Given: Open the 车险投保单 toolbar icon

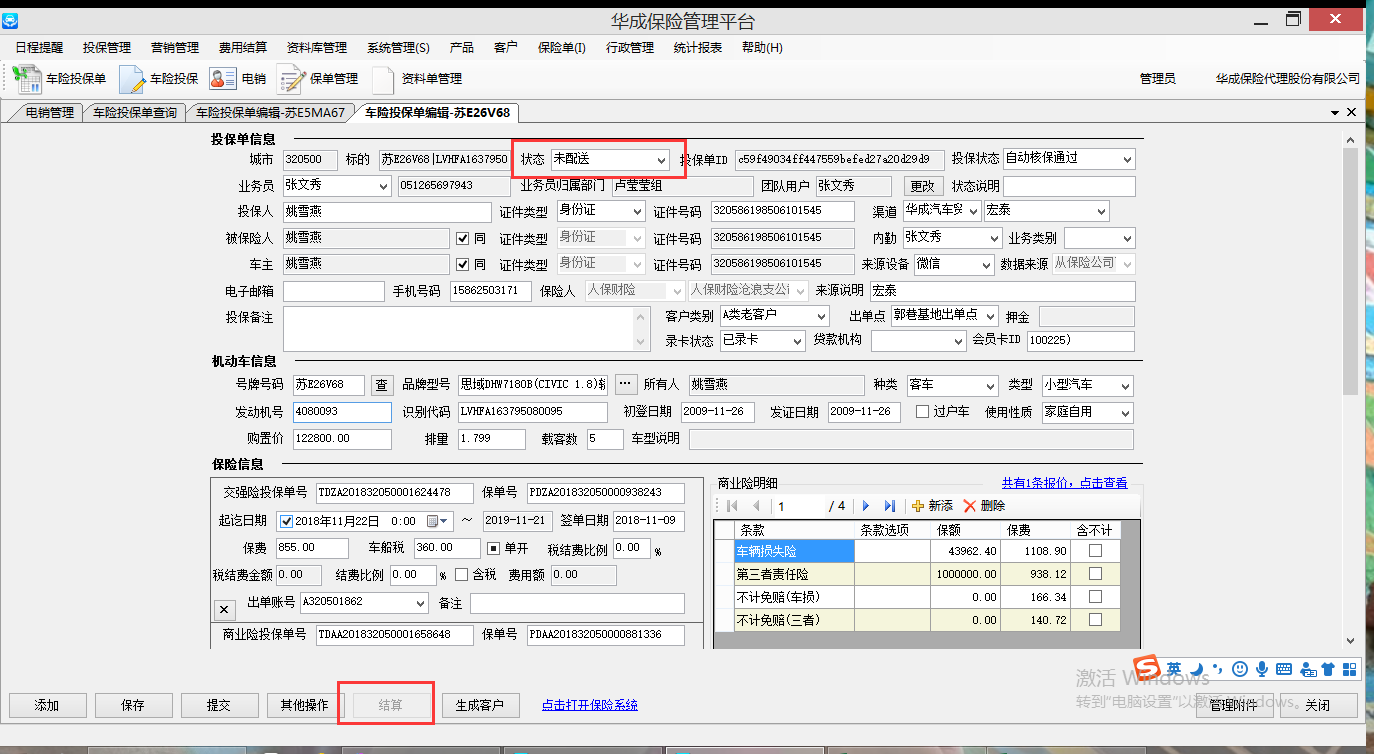Looking at the screenshot, I should point(28,79).
